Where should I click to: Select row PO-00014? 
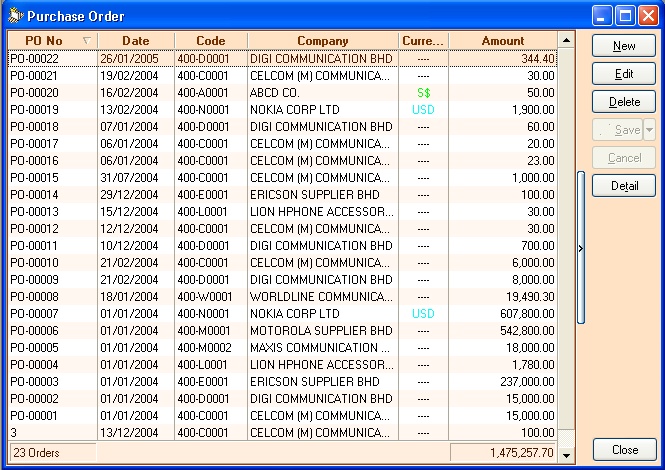pyautogui.click(x=282, y=194)
